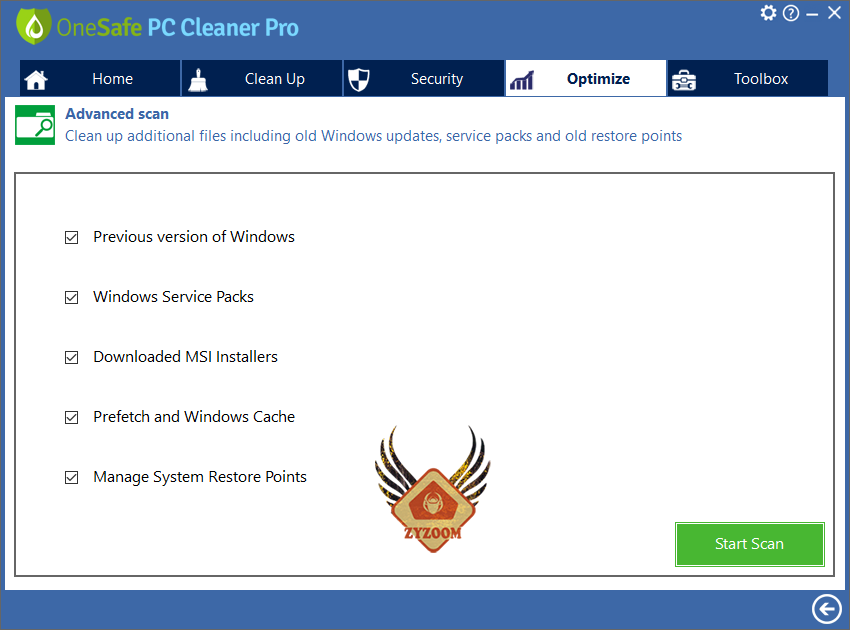Image resolution: width=850 pixels, height=630 pixels.
Task: Click the Home house icon
Action: tap(36, 80)
